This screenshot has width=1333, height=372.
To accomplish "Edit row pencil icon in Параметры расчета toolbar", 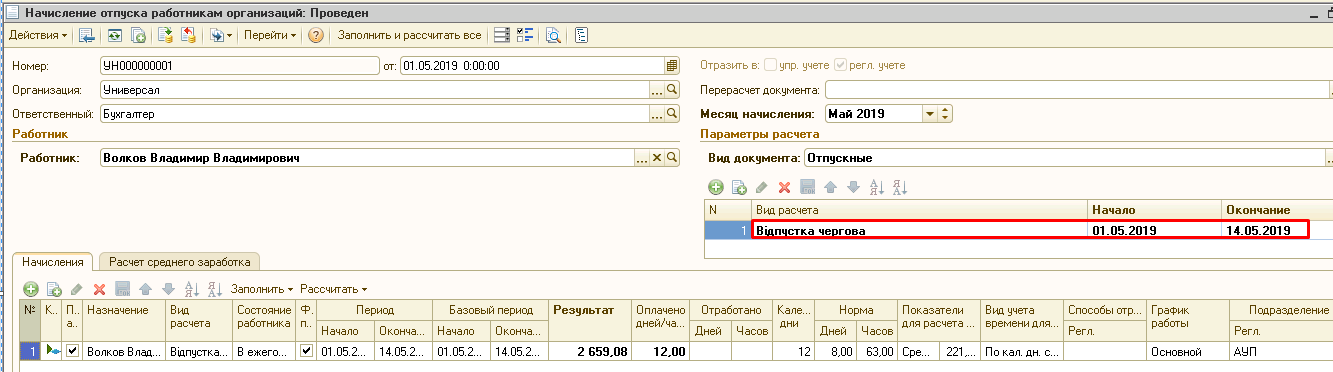I will coord(761,187).
